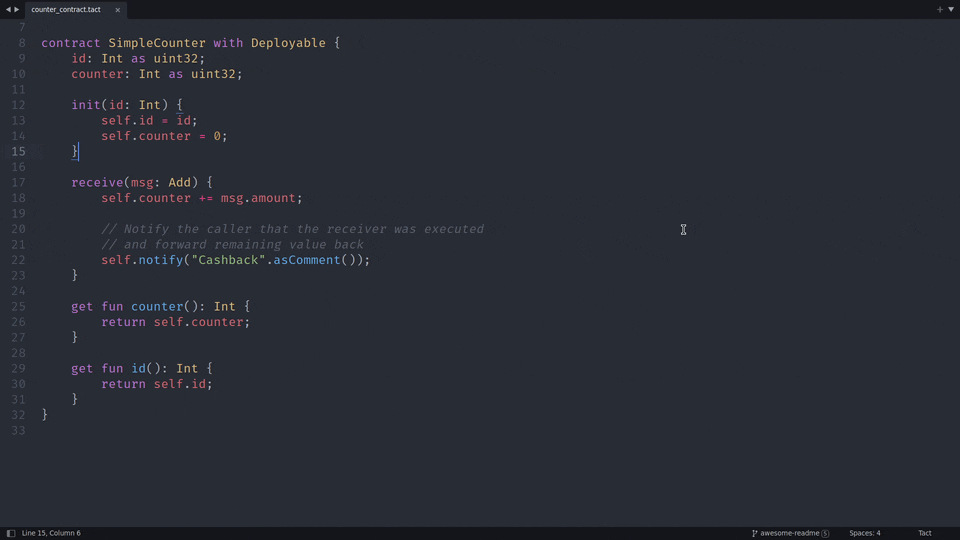Click the closing brace on line 32
Image resolution: width=960 pixels, height=540 pixels.
click(45, 414)
